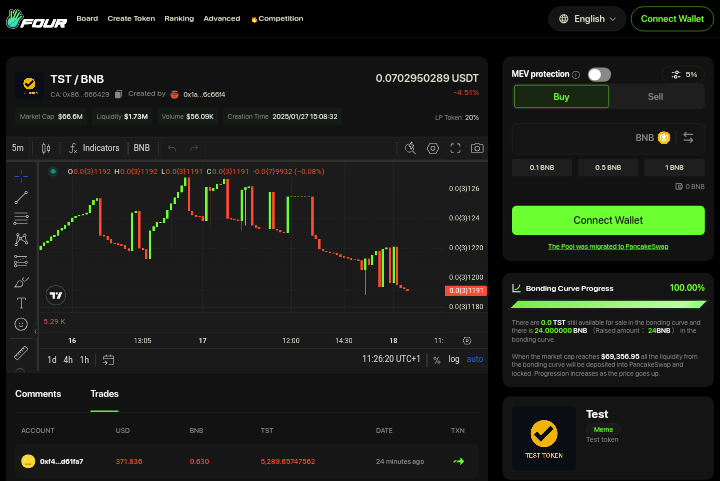
Task: Open the migrated to PancakeSwap link
Action: click(x=608, y=246)
